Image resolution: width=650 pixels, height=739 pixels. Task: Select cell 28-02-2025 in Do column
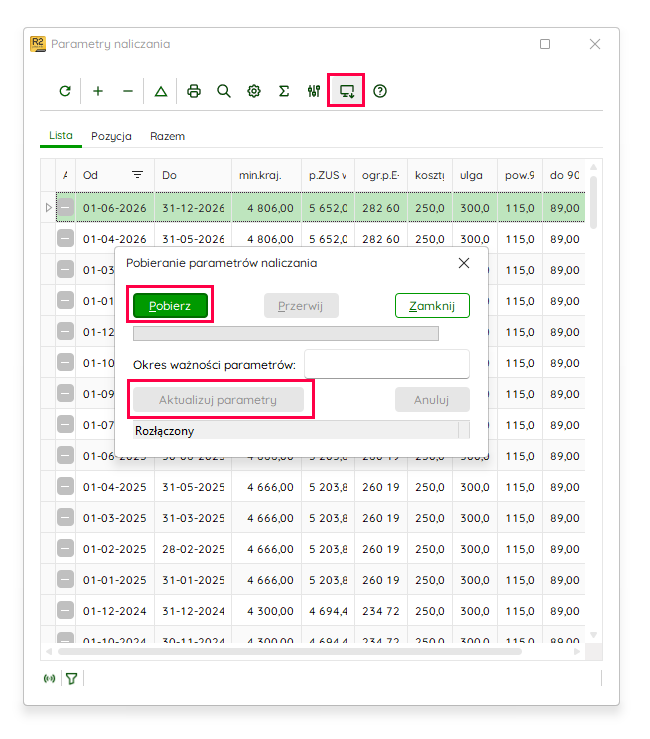tap(193, 549)
